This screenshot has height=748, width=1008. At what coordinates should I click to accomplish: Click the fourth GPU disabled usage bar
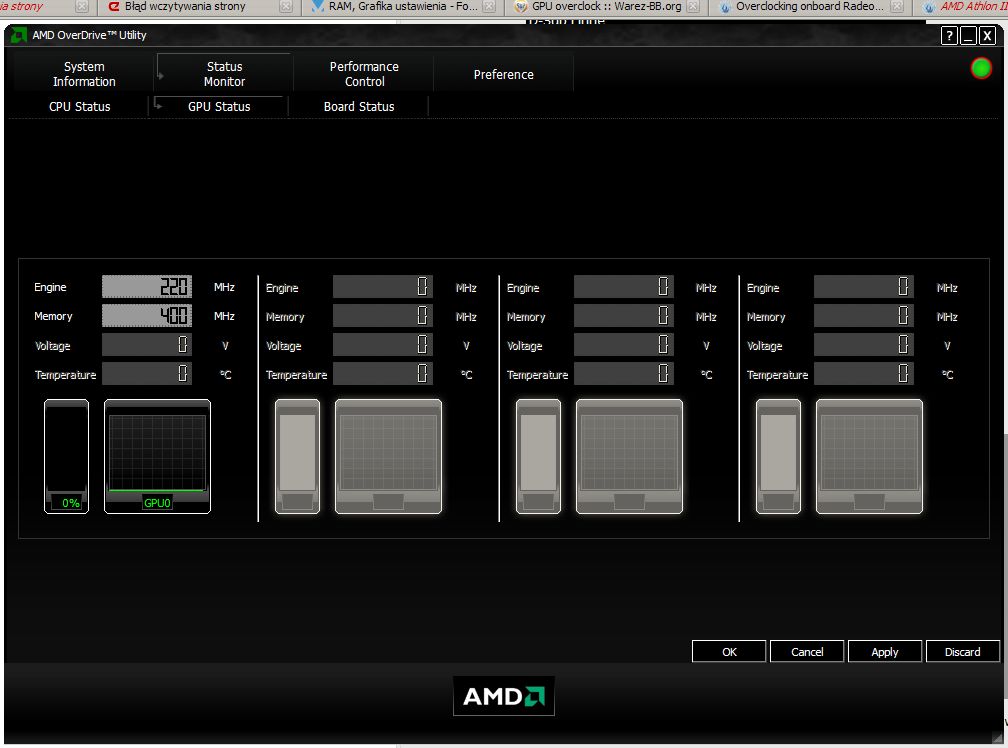(778, 456)
